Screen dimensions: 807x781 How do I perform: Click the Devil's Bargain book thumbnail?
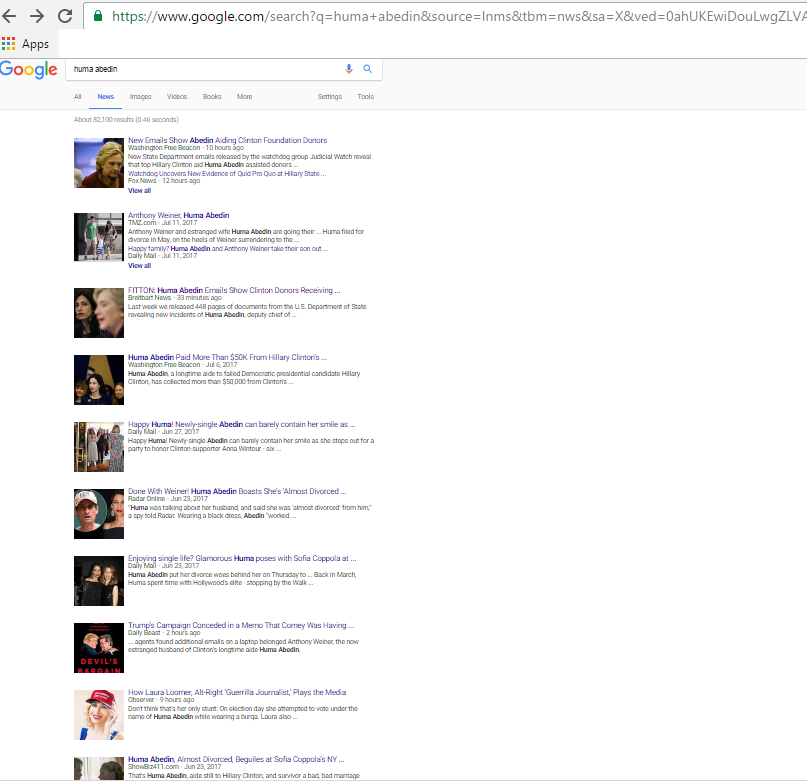coord(98,647)
